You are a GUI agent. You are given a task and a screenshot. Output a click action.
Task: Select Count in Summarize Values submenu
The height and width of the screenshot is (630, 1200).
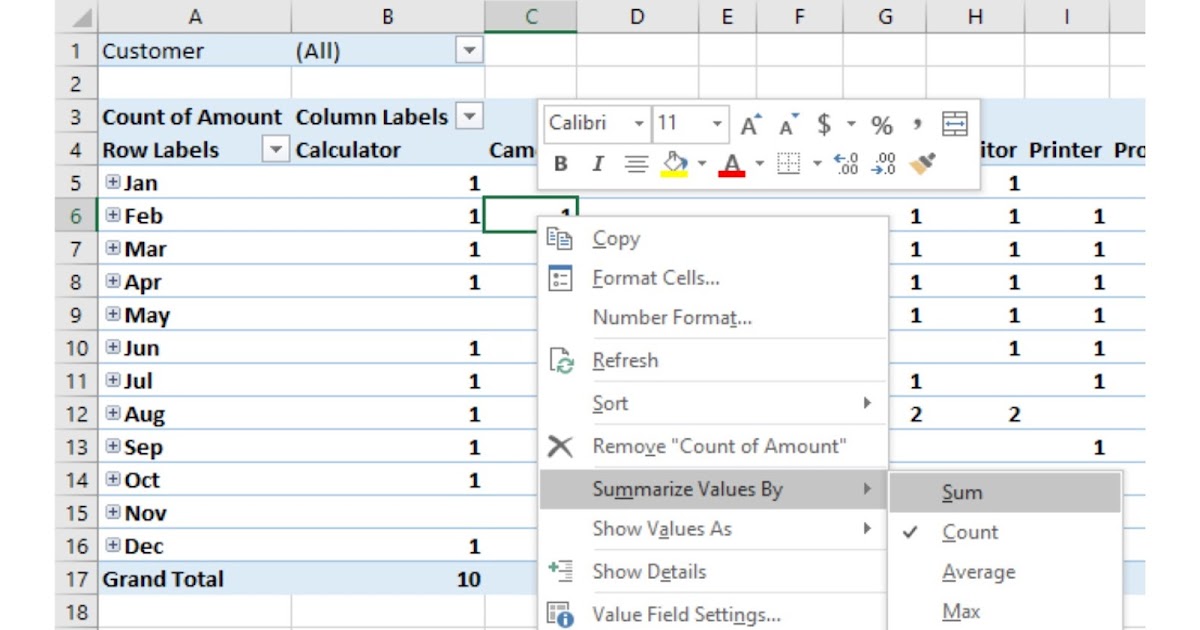(969, 532)
